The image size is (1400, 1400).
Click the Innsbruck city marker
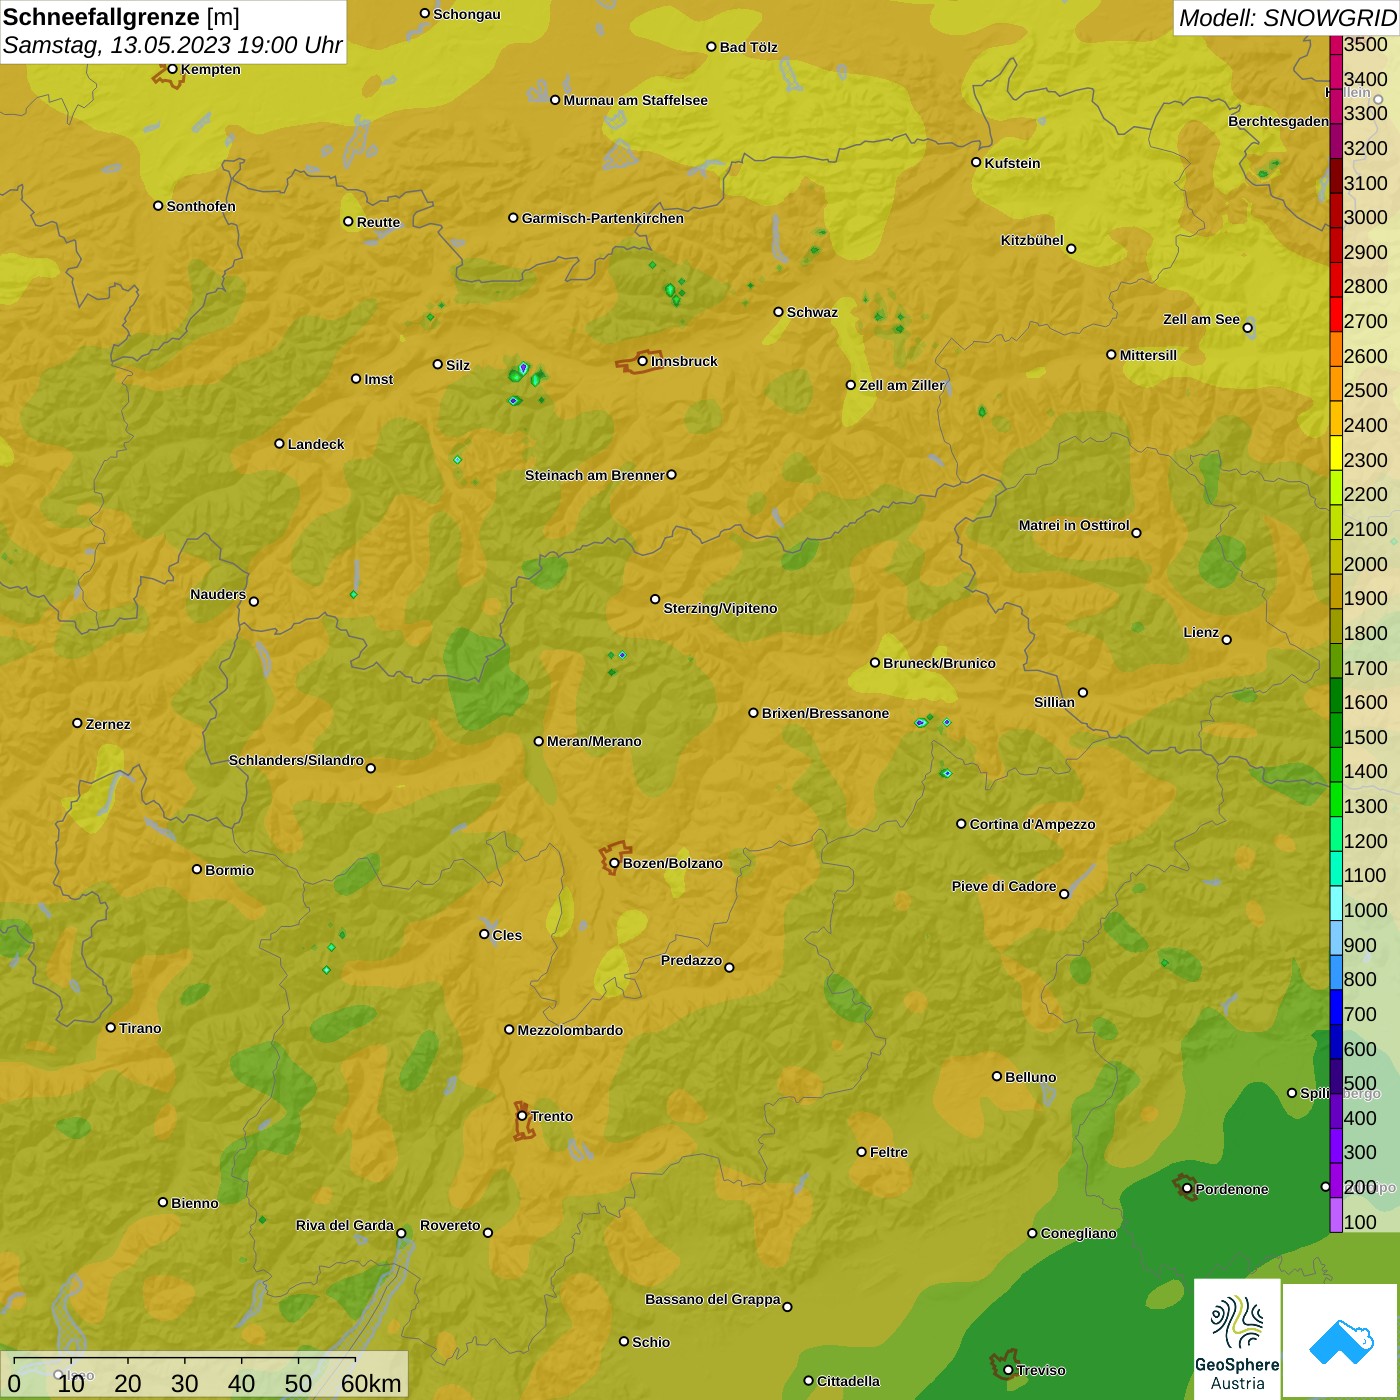(x=643, y=361)
